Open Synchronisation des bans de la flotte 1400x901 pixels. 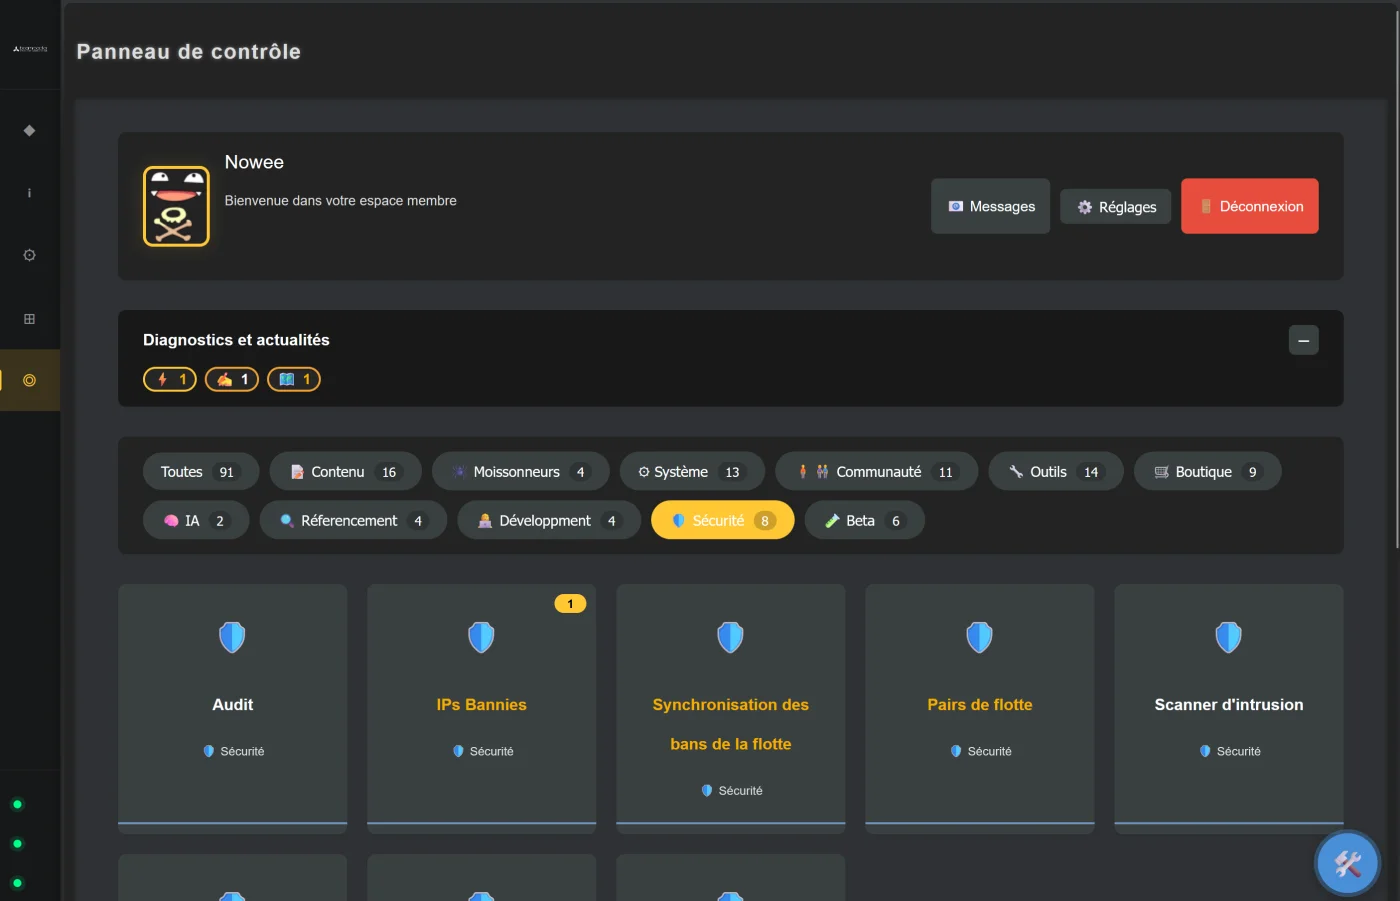tap(731, 709)
